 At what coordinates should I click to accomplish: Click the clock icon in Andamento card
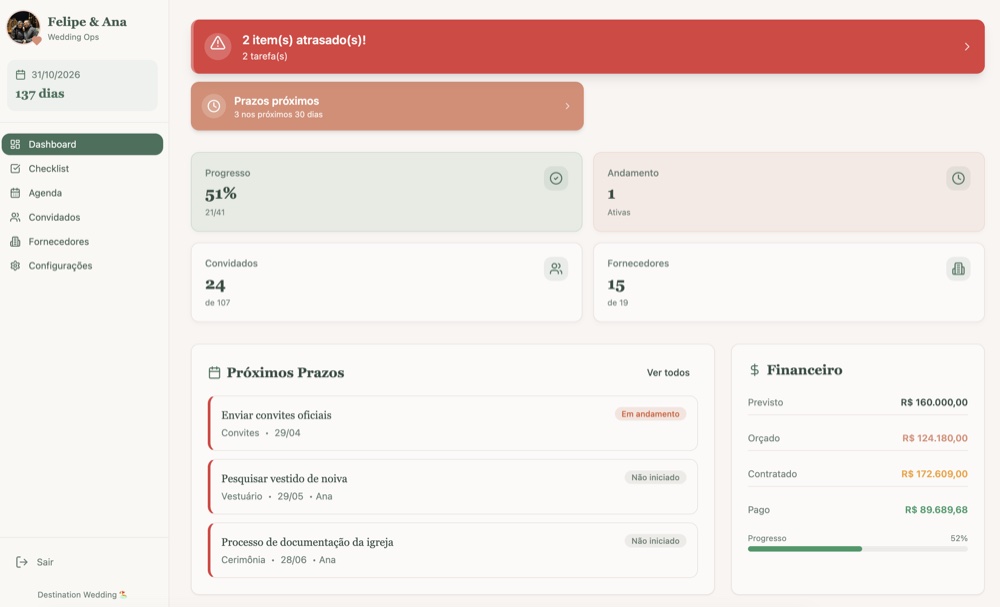point(958,179)
